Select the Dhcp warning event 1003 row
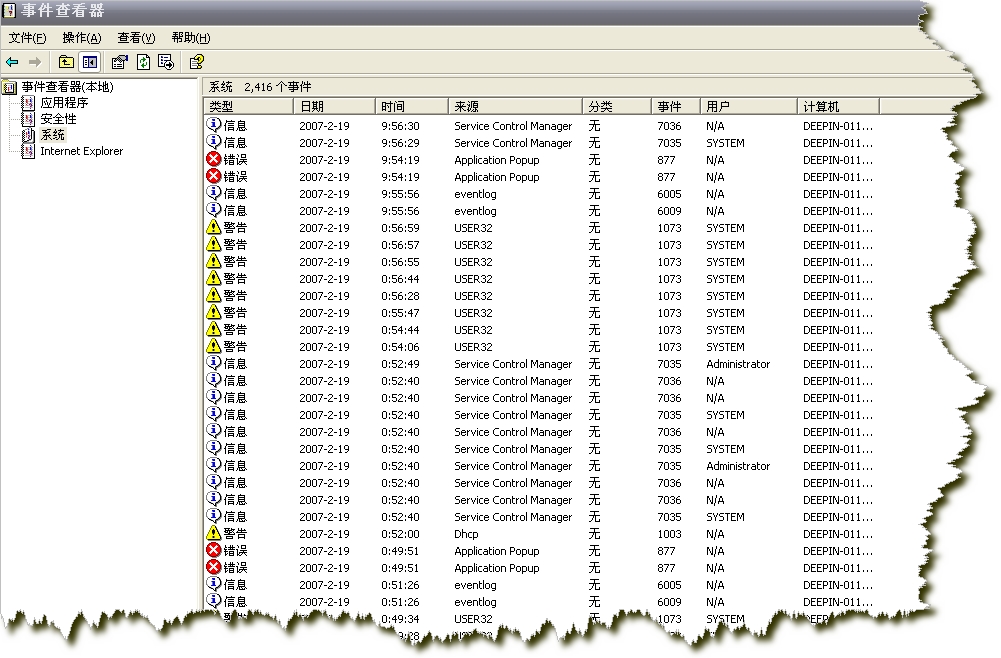Screen dimensions: 1001x658 click(468, 534)
